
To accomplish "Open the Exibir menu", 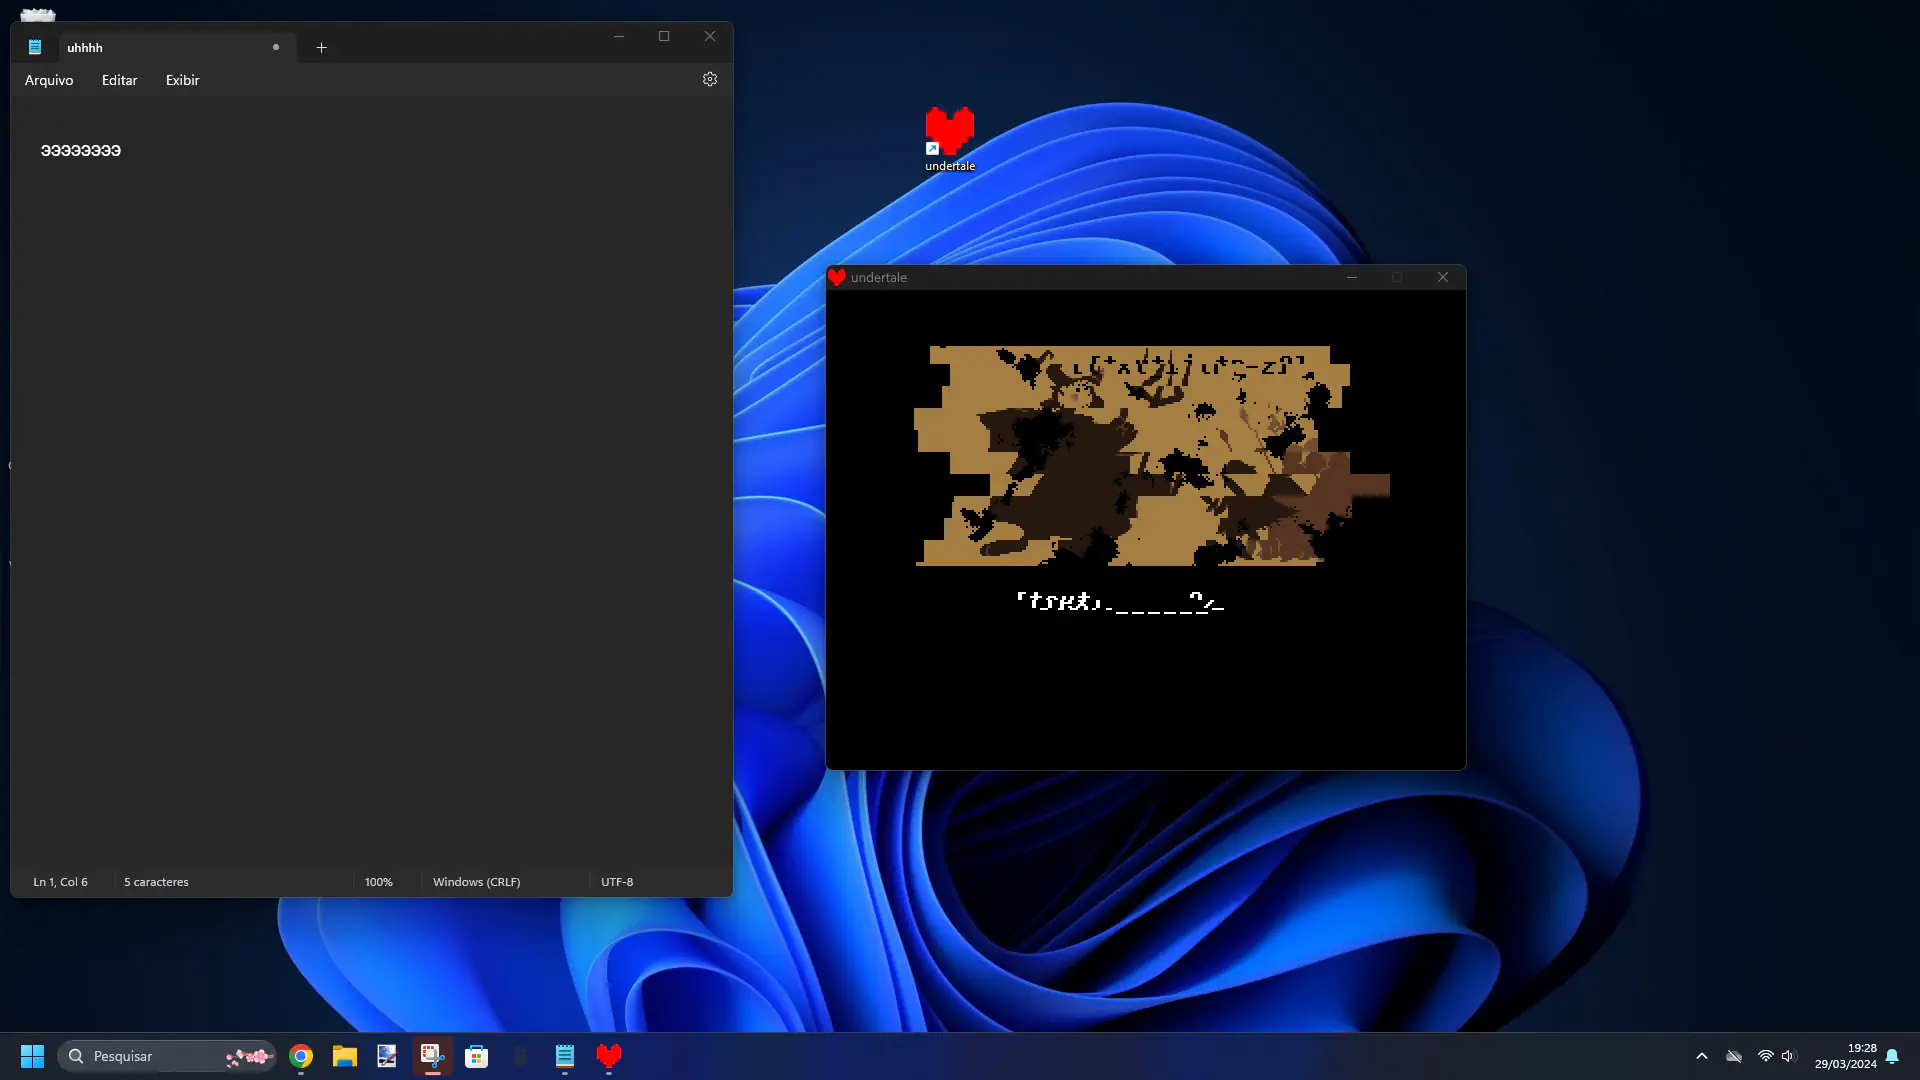I will 182,80.
